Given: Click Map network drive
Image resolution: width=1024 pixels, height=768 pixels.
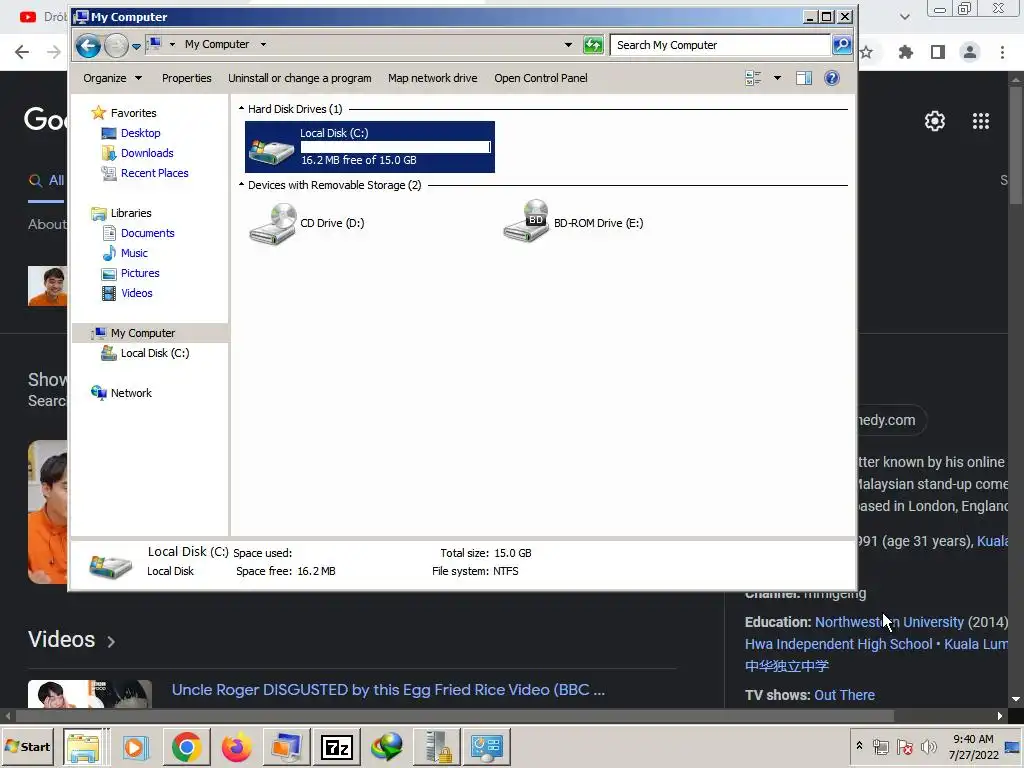Looking at the screenshot, I should pos(433,78).
